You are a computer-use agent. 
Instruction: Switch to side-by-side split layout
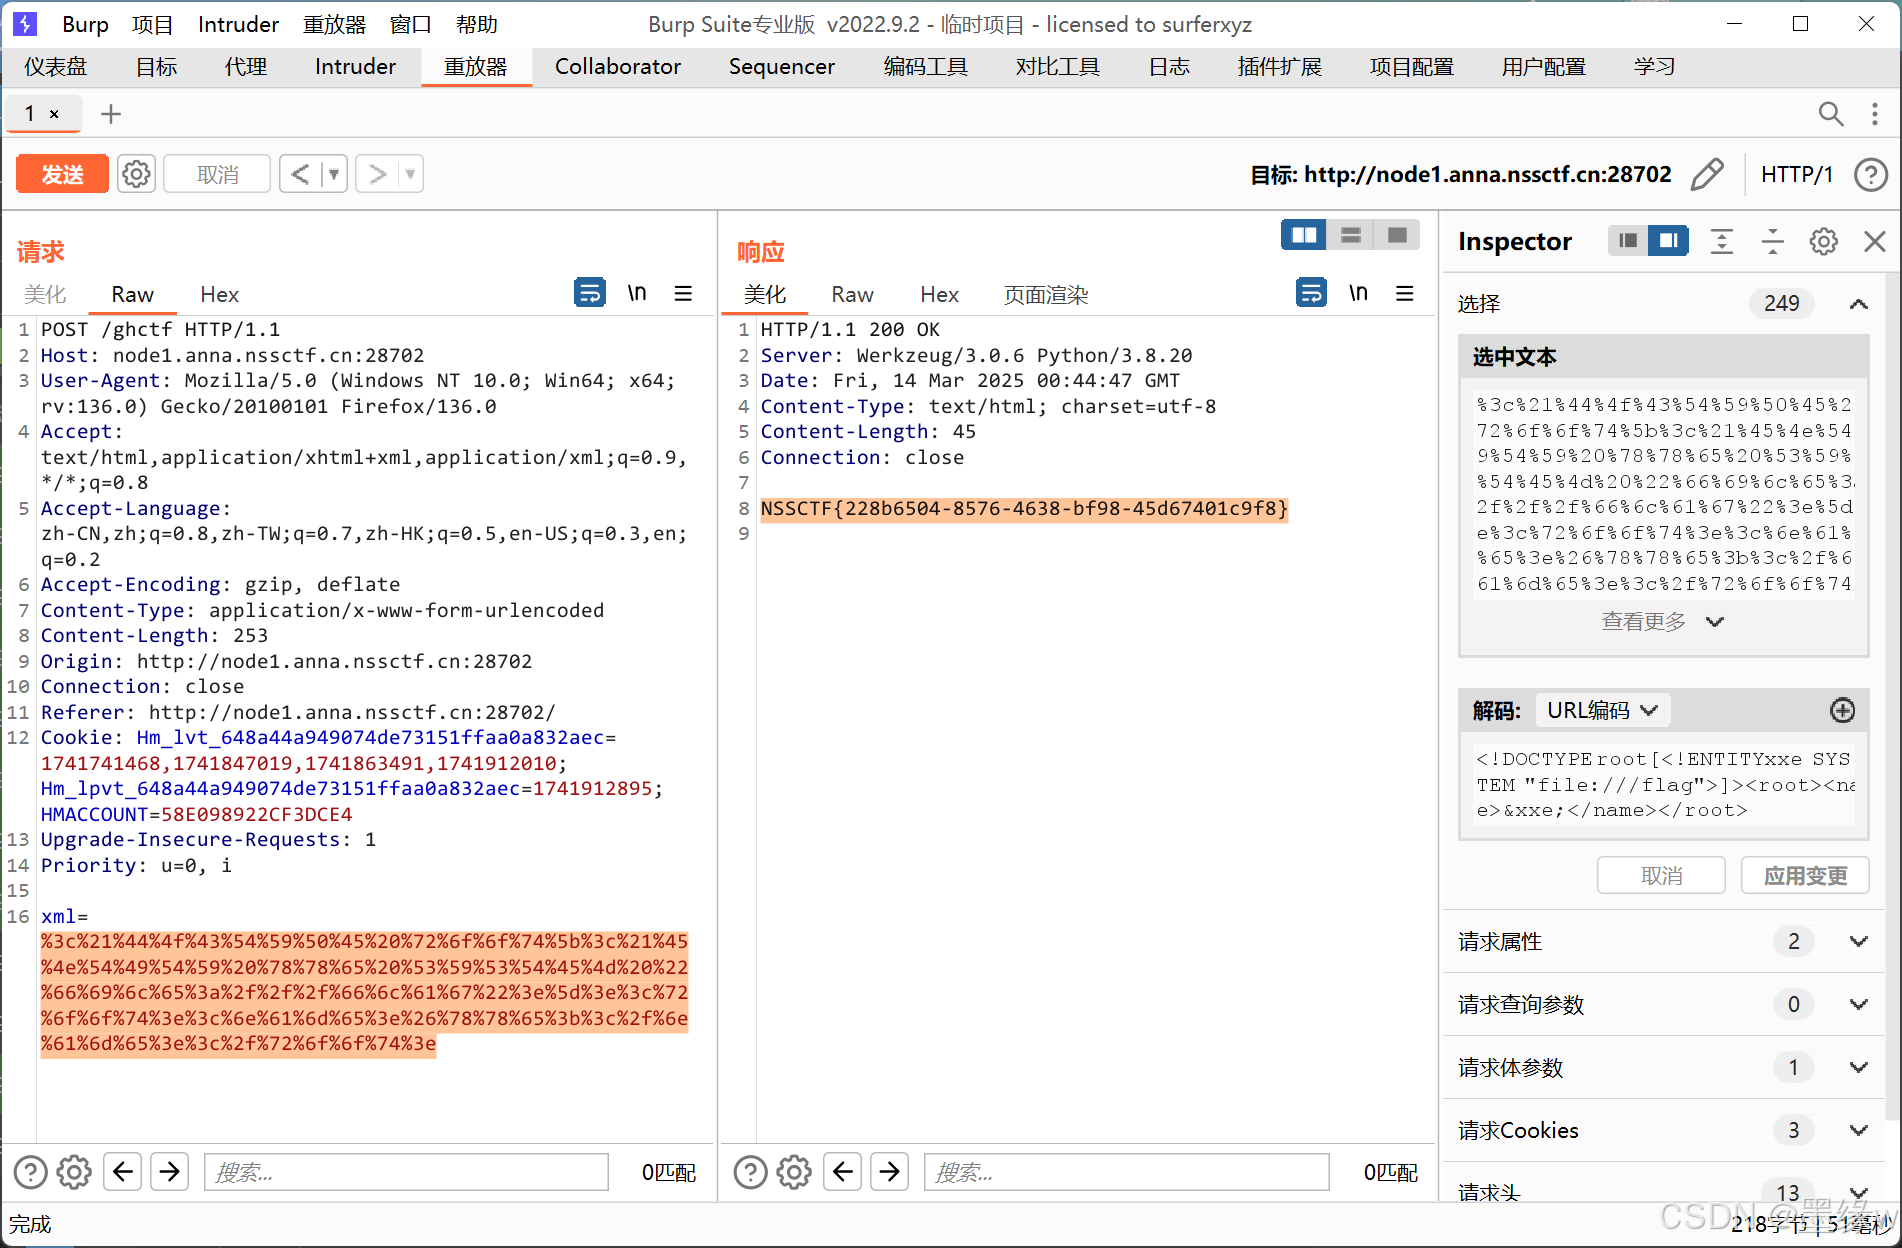coord(1304,235)
